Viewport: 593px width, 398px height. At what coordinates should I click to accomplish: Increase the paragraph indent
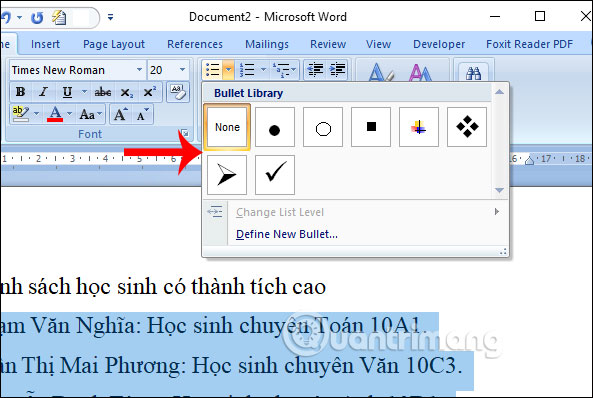[337, 70]
